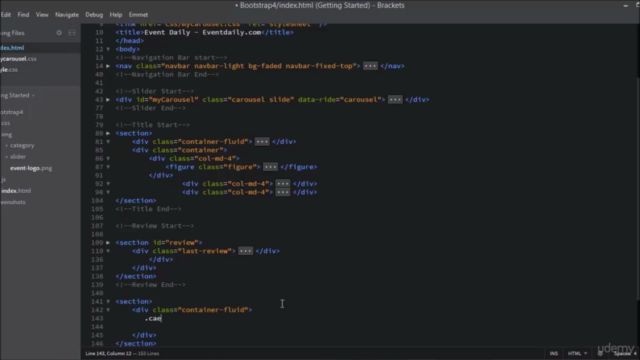Screen dimensions: 640x360
Task: Open the Navigate menu
Action: coord(67,15)
